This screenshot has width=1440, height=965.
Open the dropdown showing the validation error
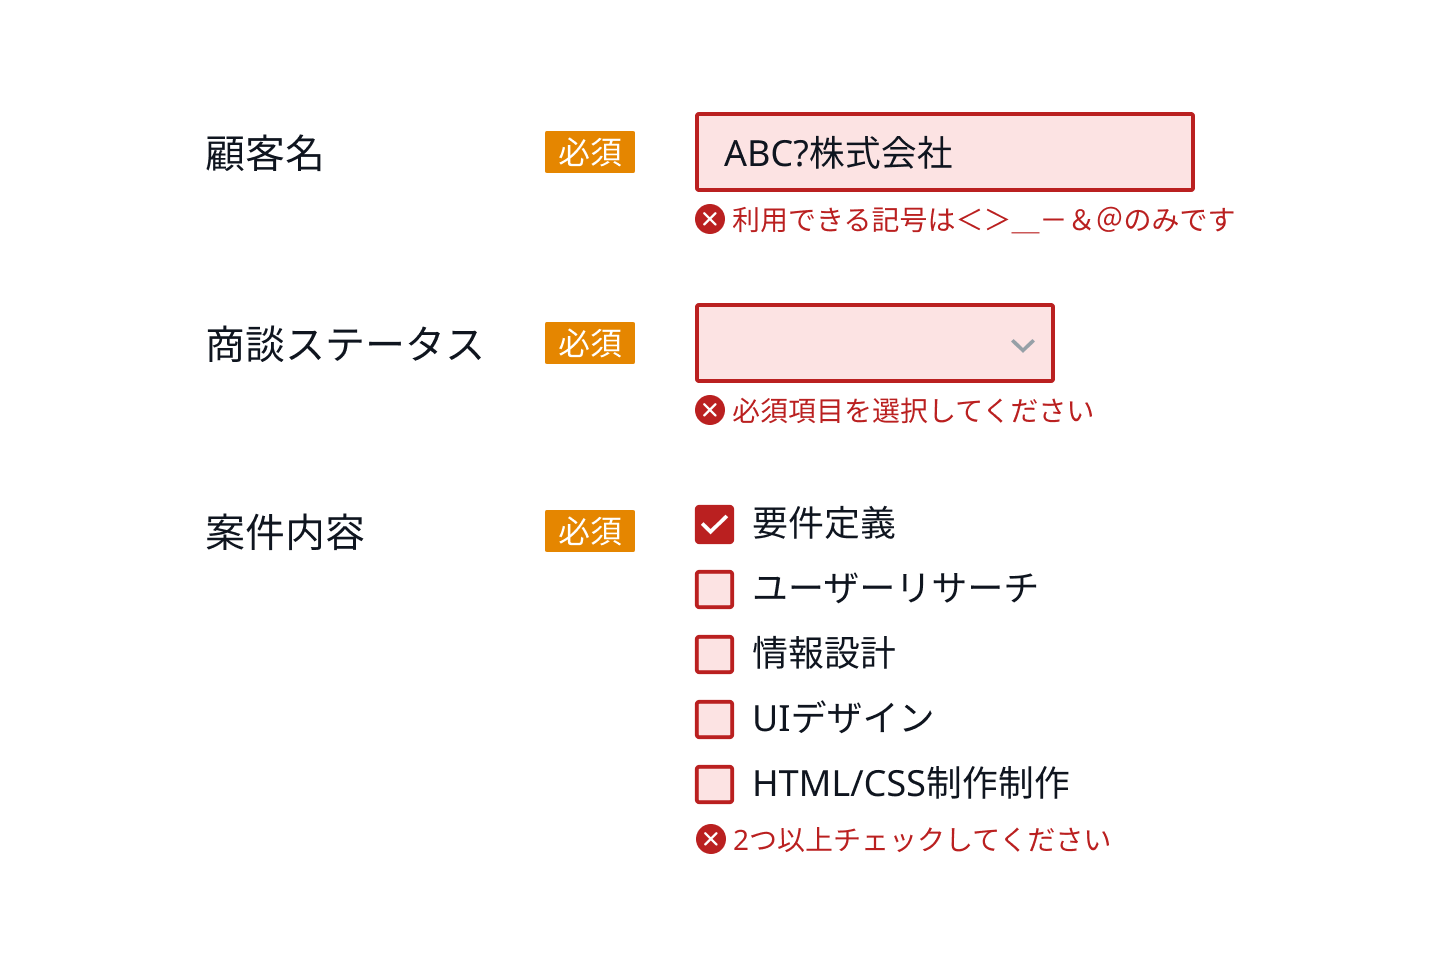pos(875,343)
